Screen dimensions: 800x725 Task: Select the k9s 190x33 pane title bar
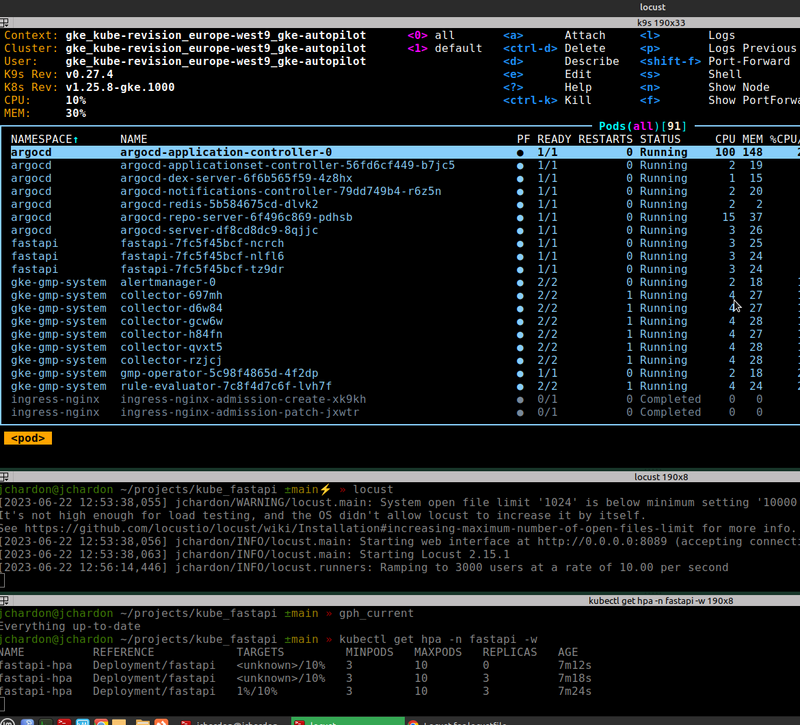(400, 22)
